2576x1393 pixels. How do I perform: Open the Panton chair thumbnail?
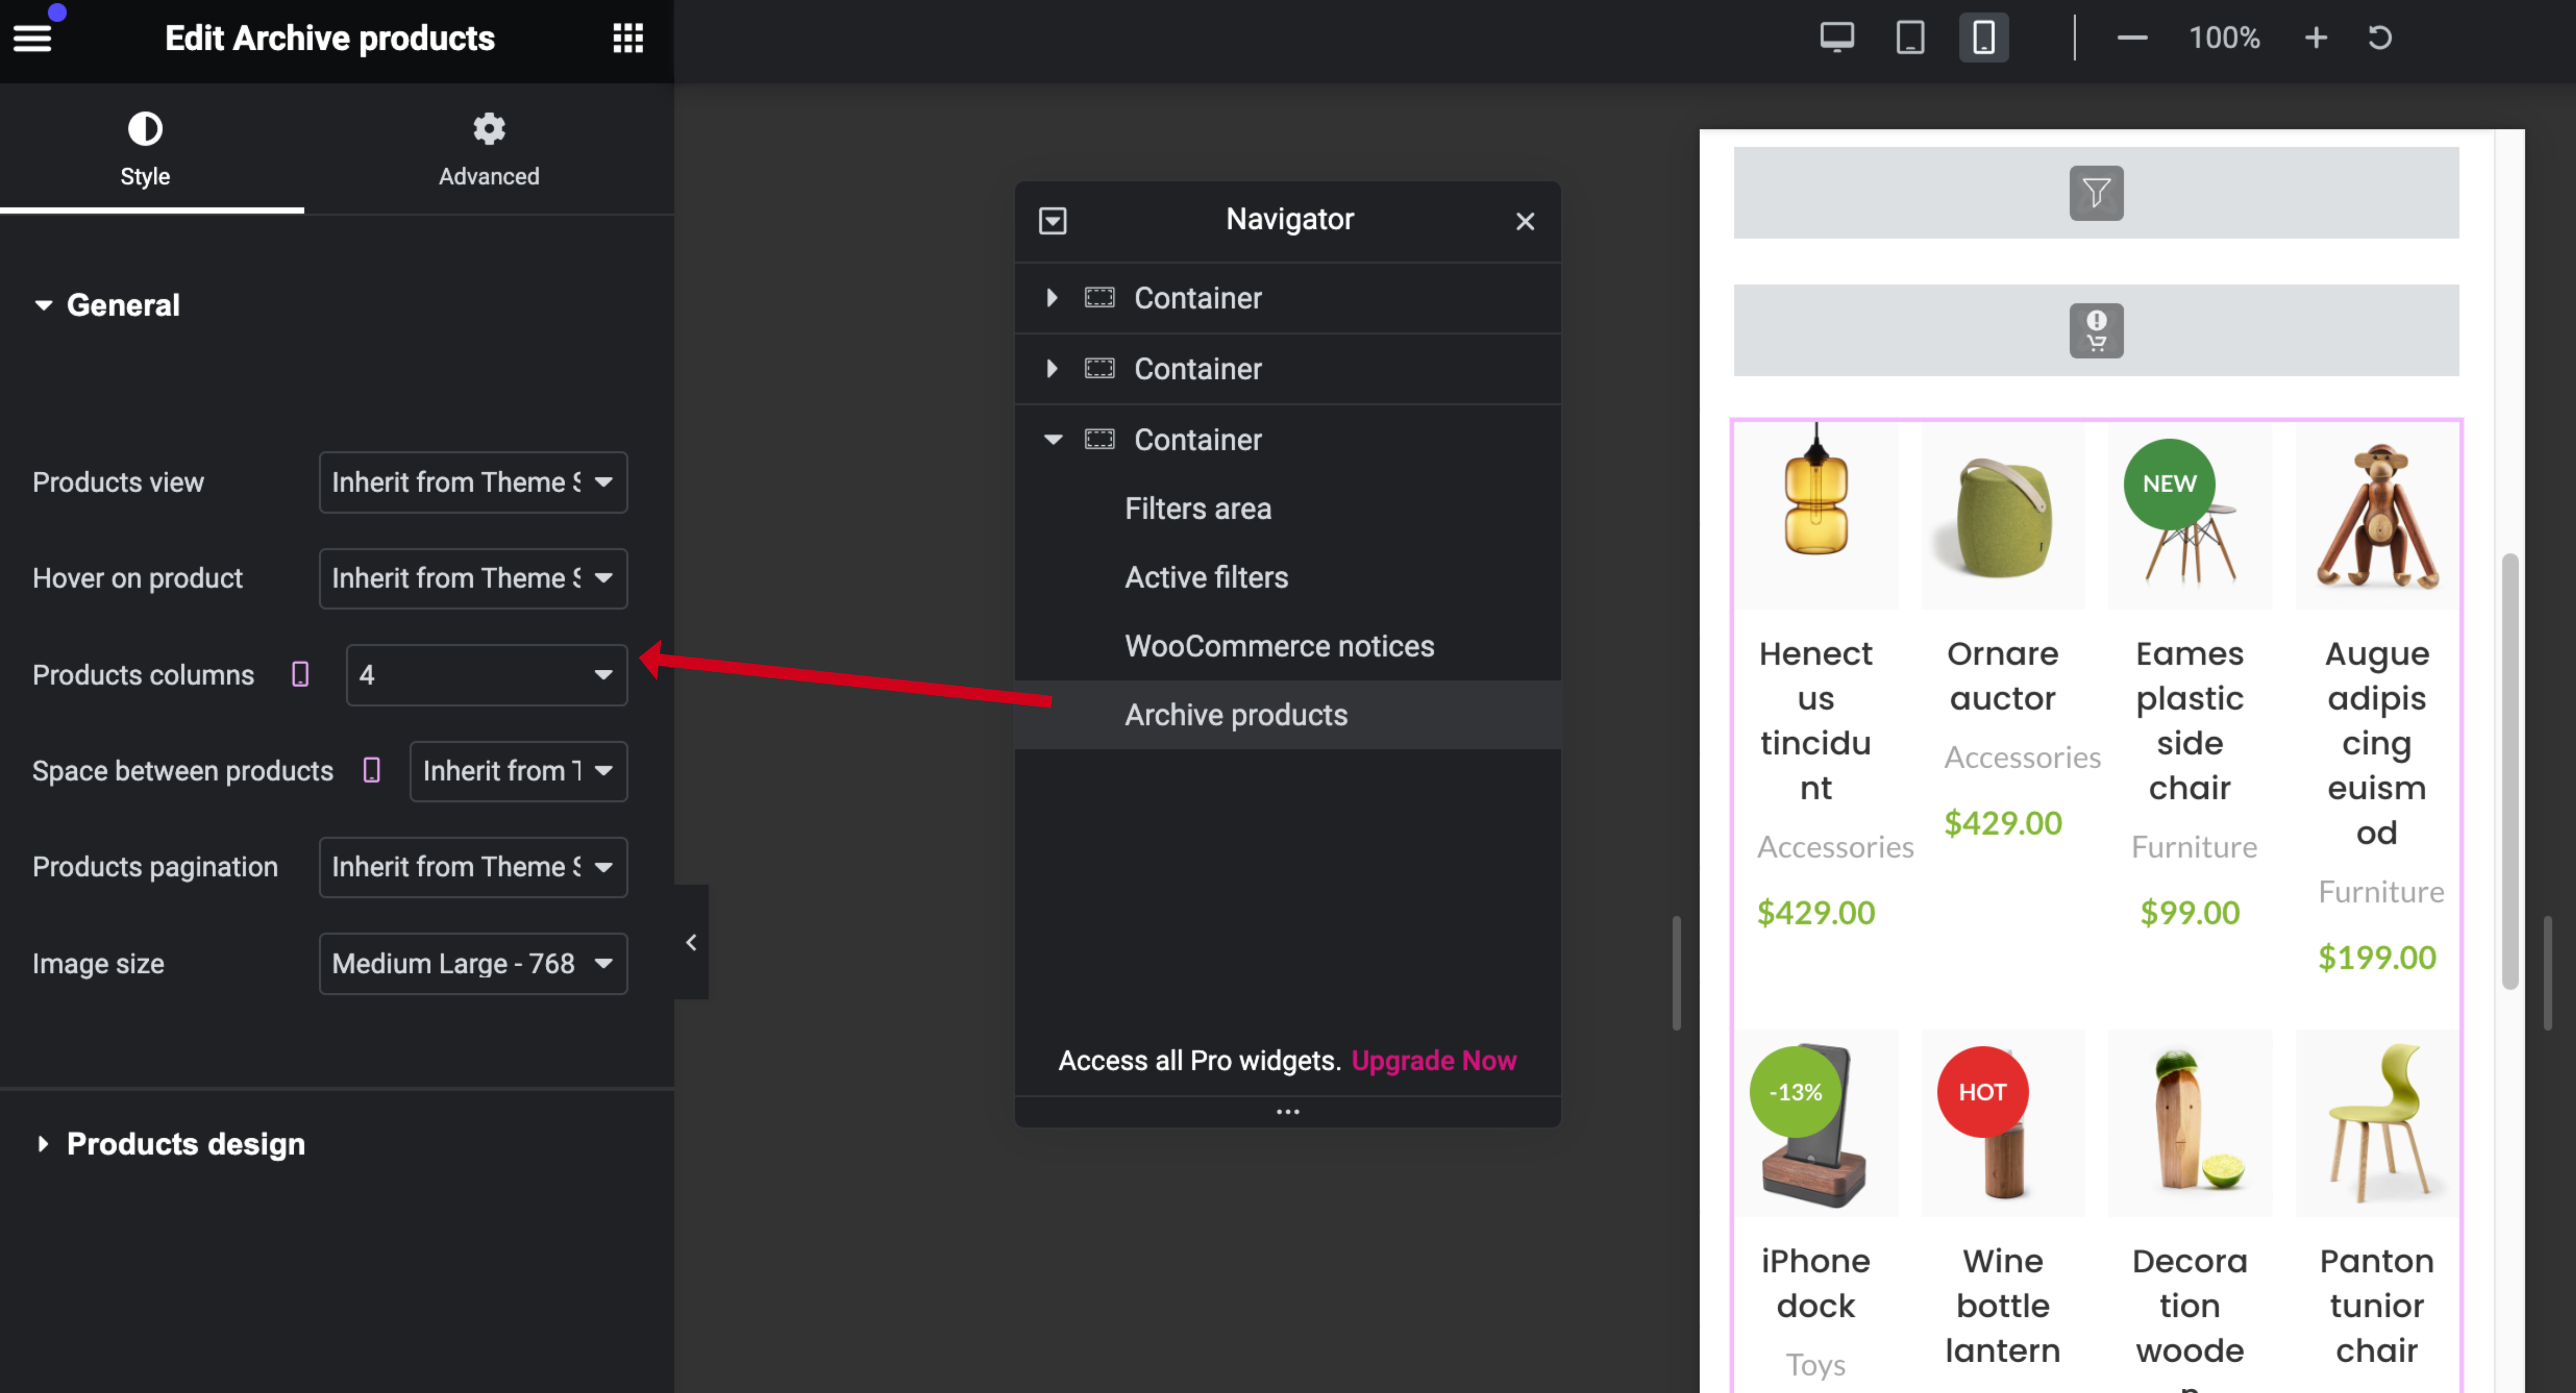pyautogui.click(x=2377, y=1124)
